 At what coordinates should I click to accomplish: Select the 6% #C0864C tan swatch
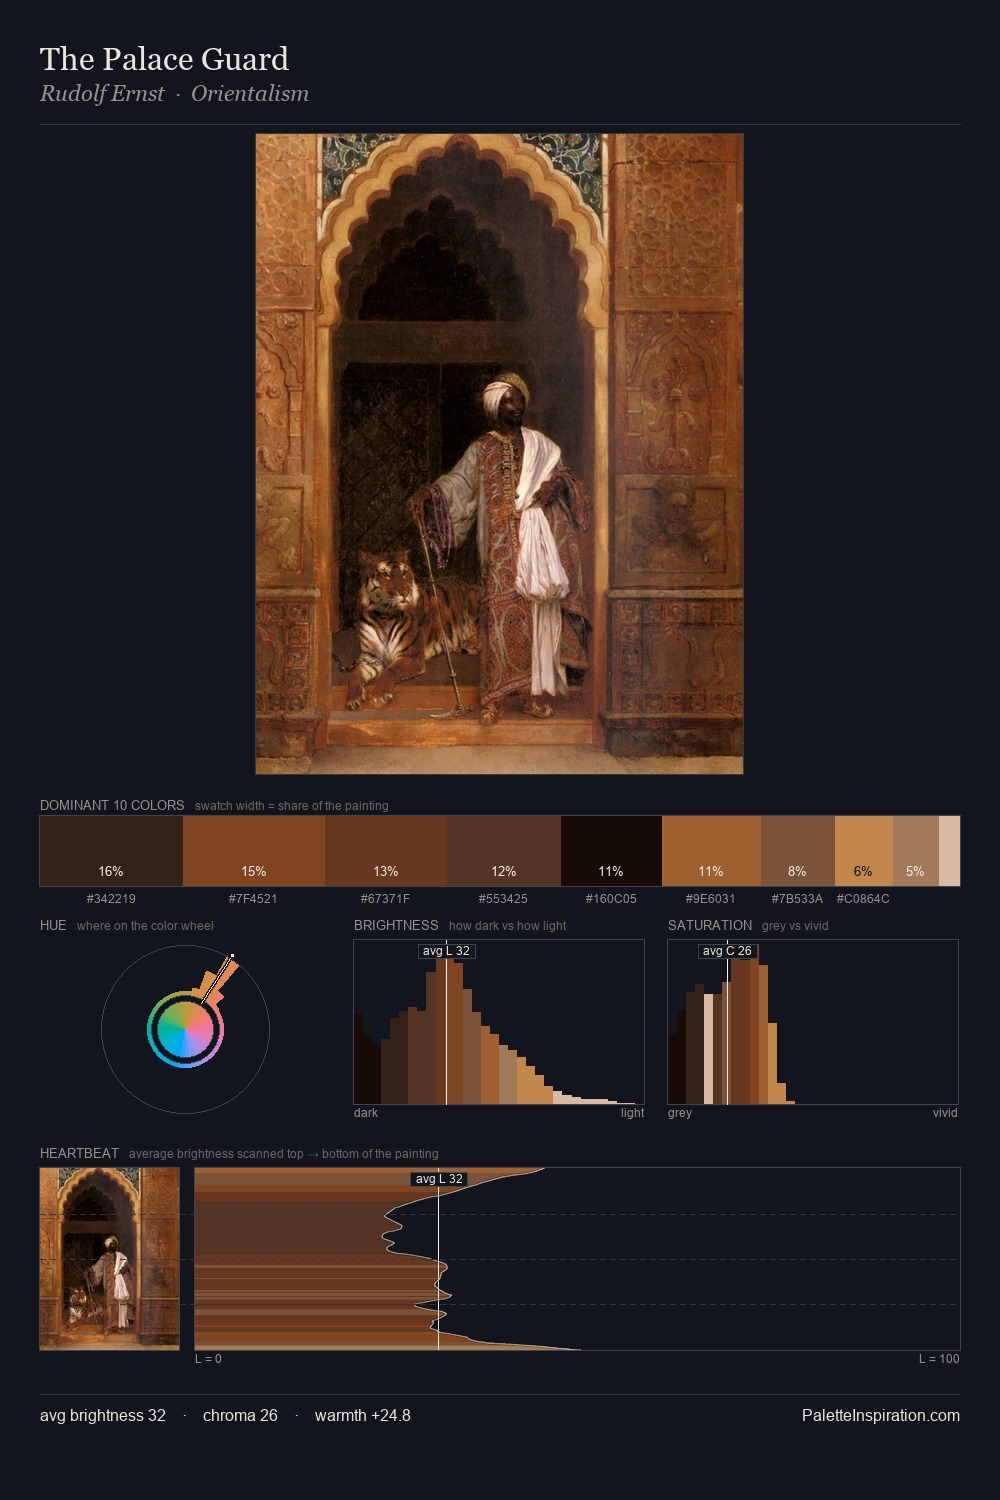click(x=863, y=851)
